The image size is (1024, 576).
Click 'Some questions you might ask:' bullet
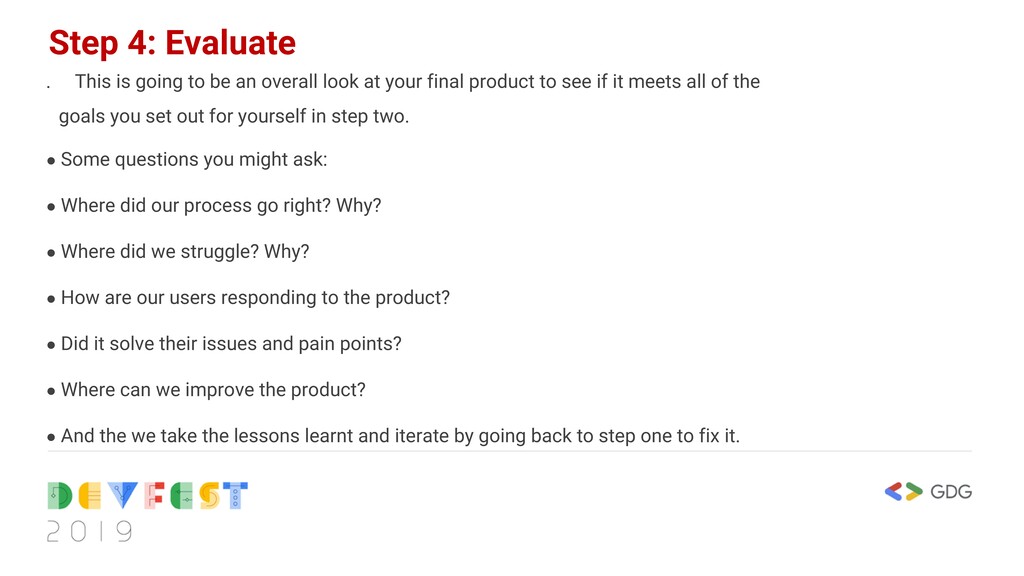click(x=194, y=159)
